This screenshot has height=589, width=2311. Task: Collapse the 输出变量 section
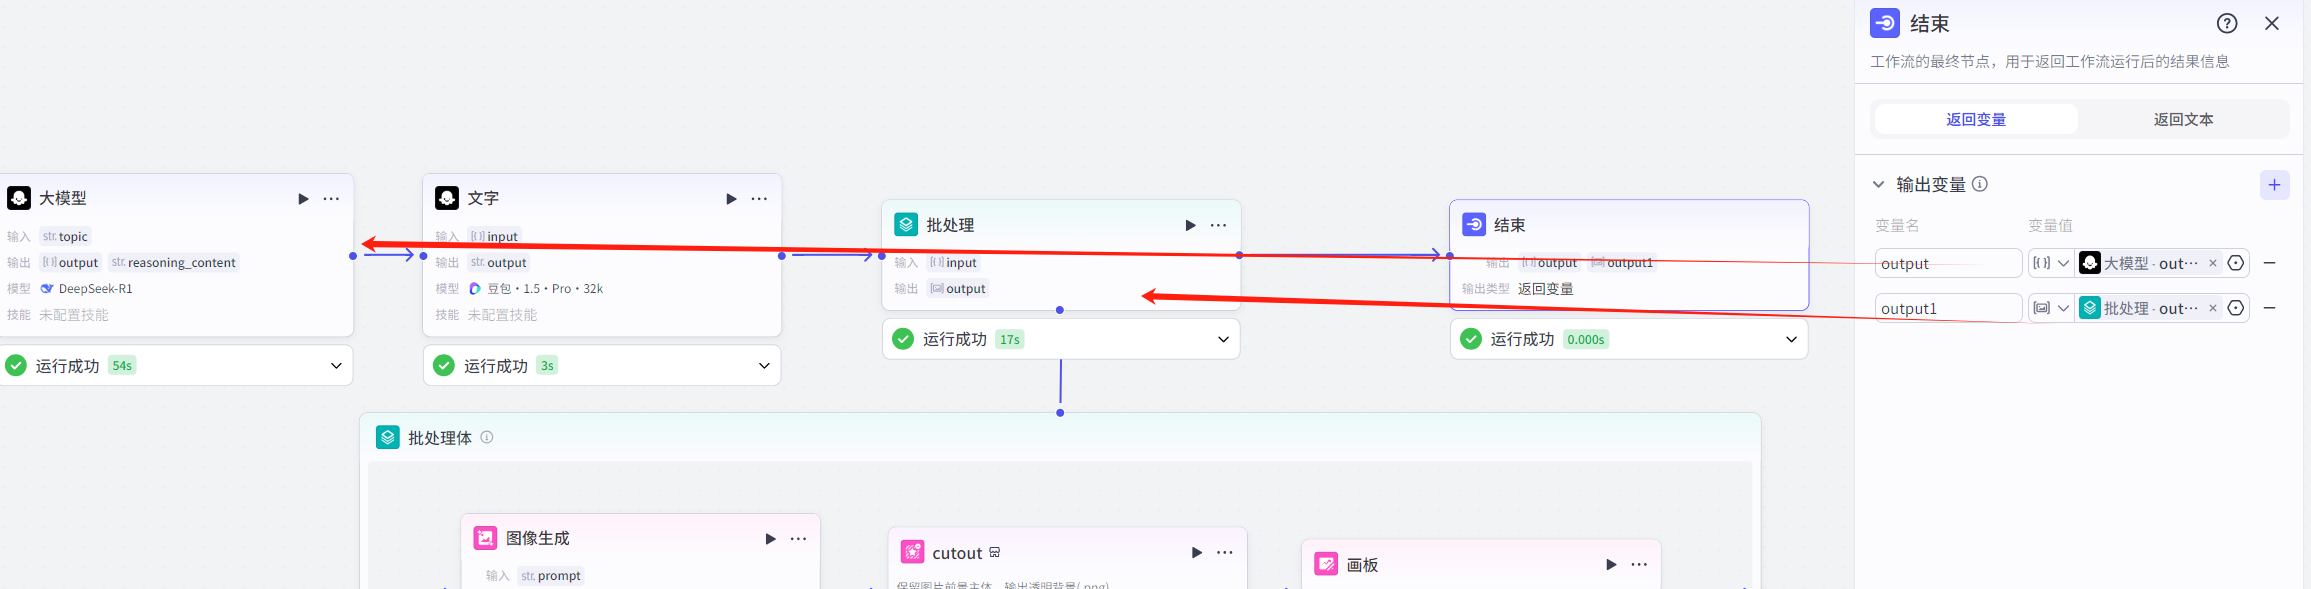click(x=1878, y=184)
